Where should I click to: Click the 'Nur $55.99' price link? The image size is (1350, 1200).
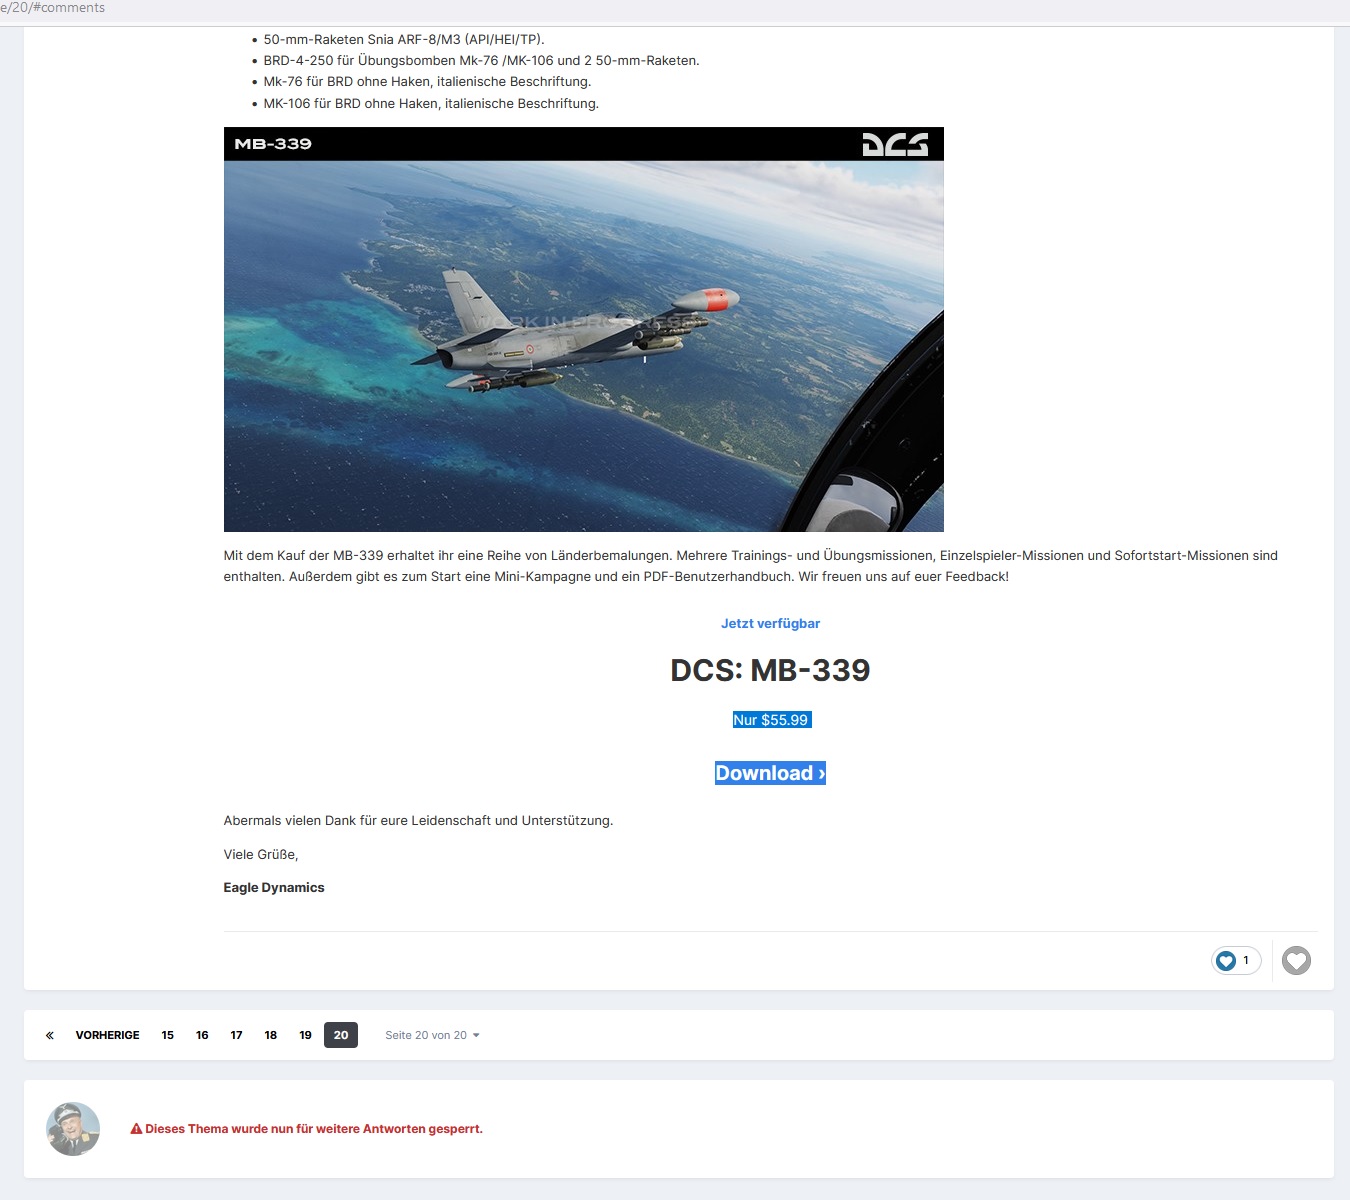[x=771, y=720]
